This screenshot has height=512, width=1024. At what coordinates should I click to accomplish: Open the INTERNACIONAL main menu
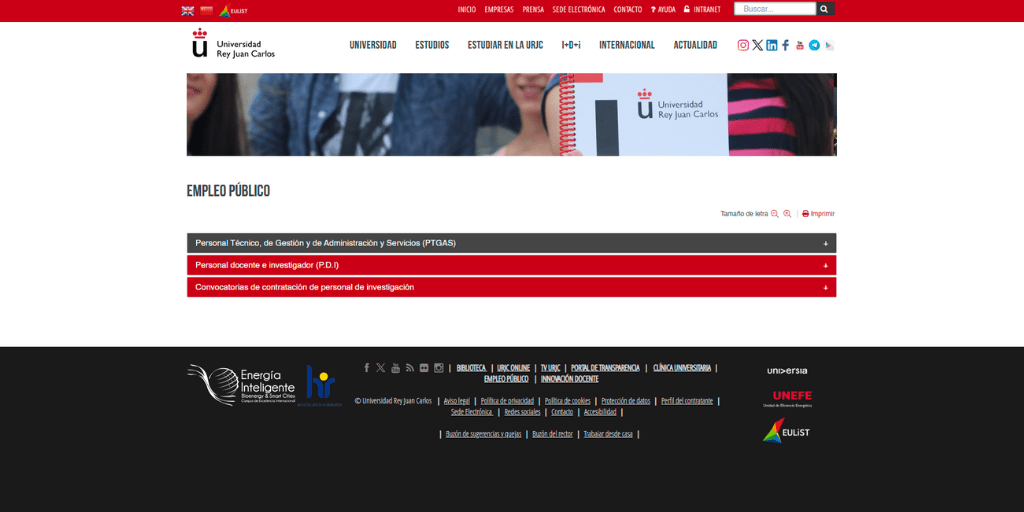pos(627,45)
